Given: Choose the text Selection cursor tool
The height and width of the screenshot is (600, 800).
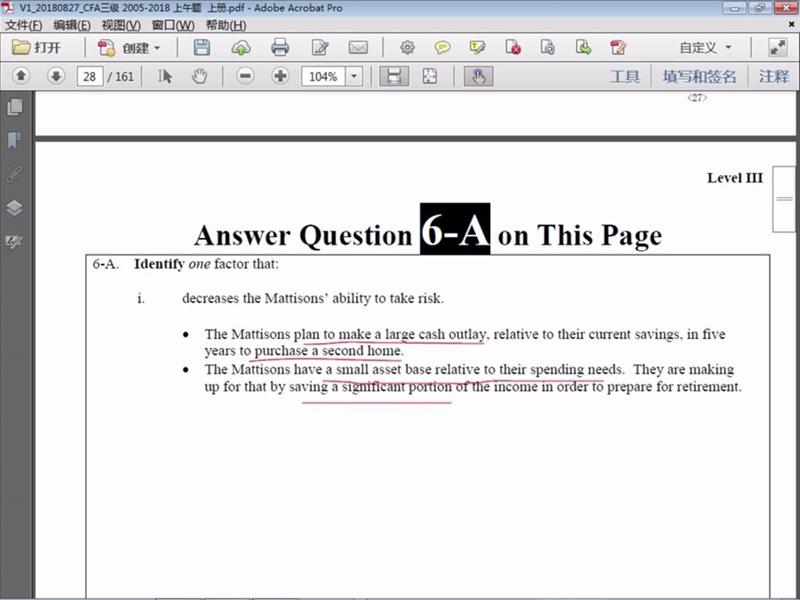Looking at the screenshot, I should [x=166, y=76].
